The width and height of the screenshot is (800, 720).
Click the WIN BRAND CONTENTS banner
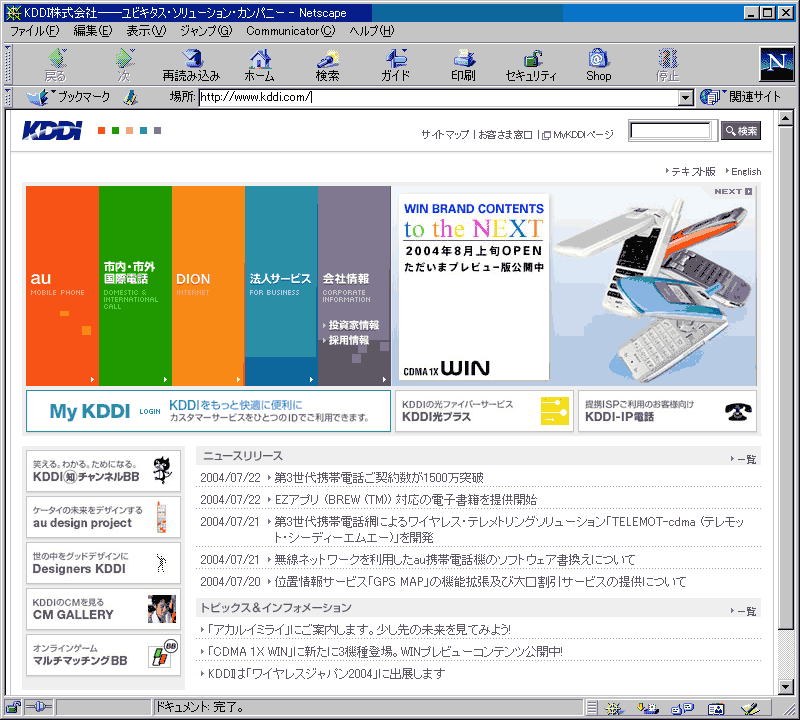pyautogui.click(x=474, y=286)
